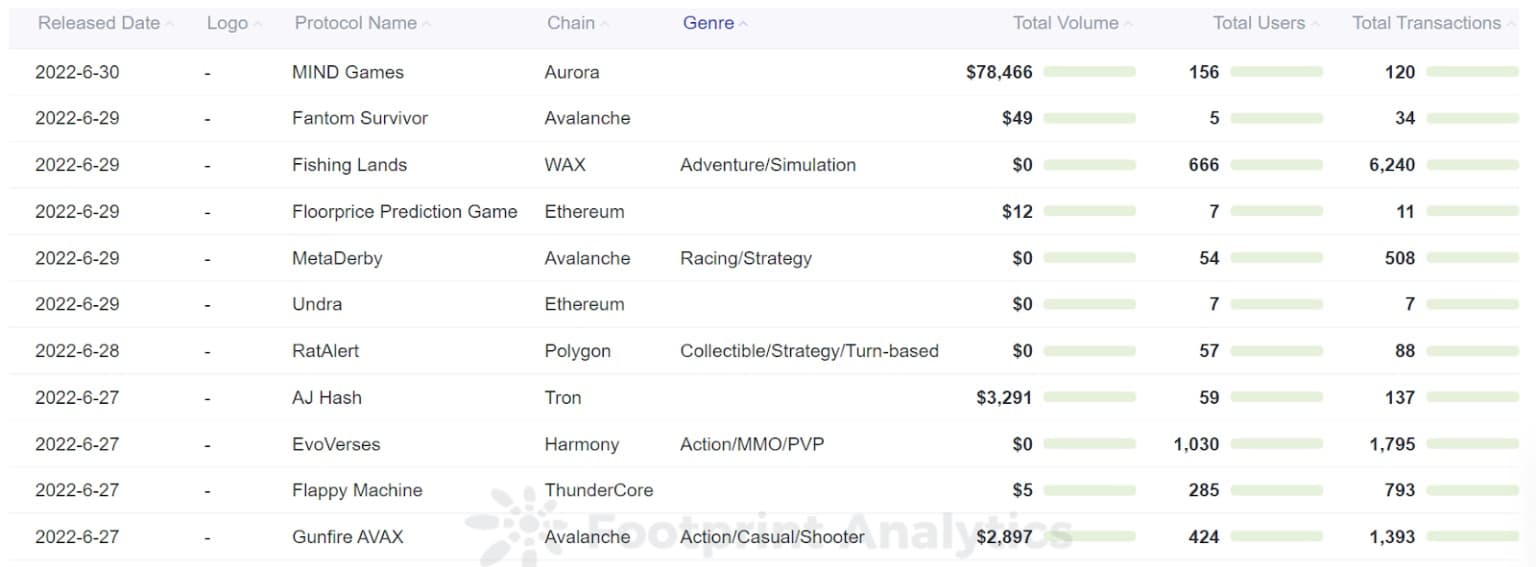Click the Logo column sort arrow
This screenshot has height=567, width=1536.
(x=258, y=24)
